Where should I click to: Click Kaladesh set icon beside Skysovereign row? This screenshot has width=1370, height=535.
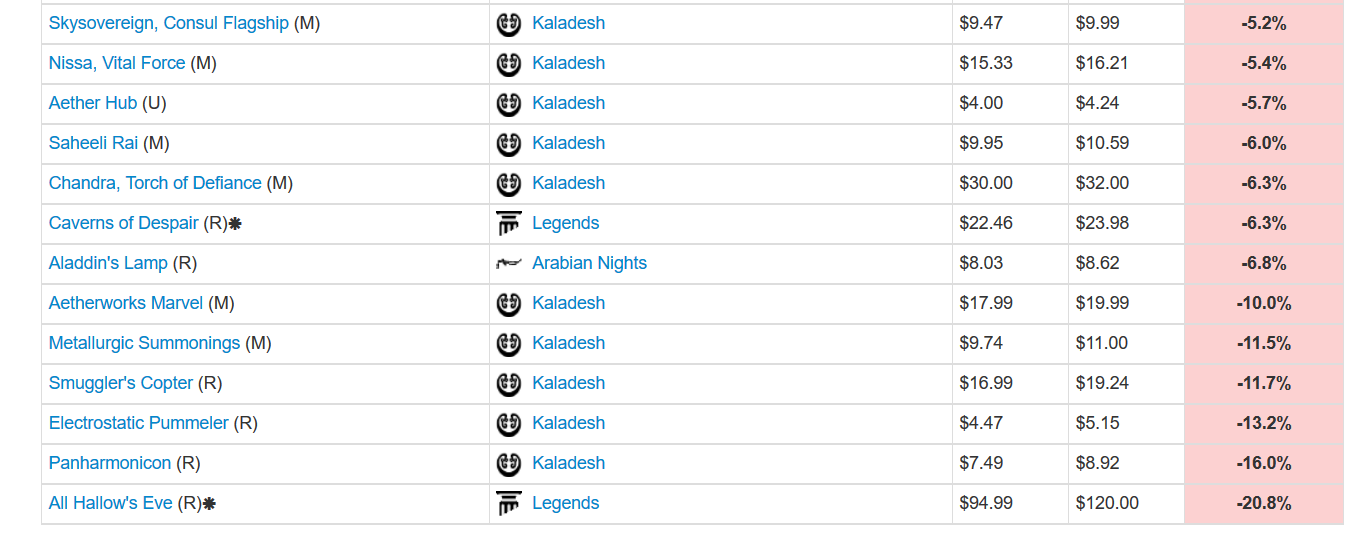509,23
